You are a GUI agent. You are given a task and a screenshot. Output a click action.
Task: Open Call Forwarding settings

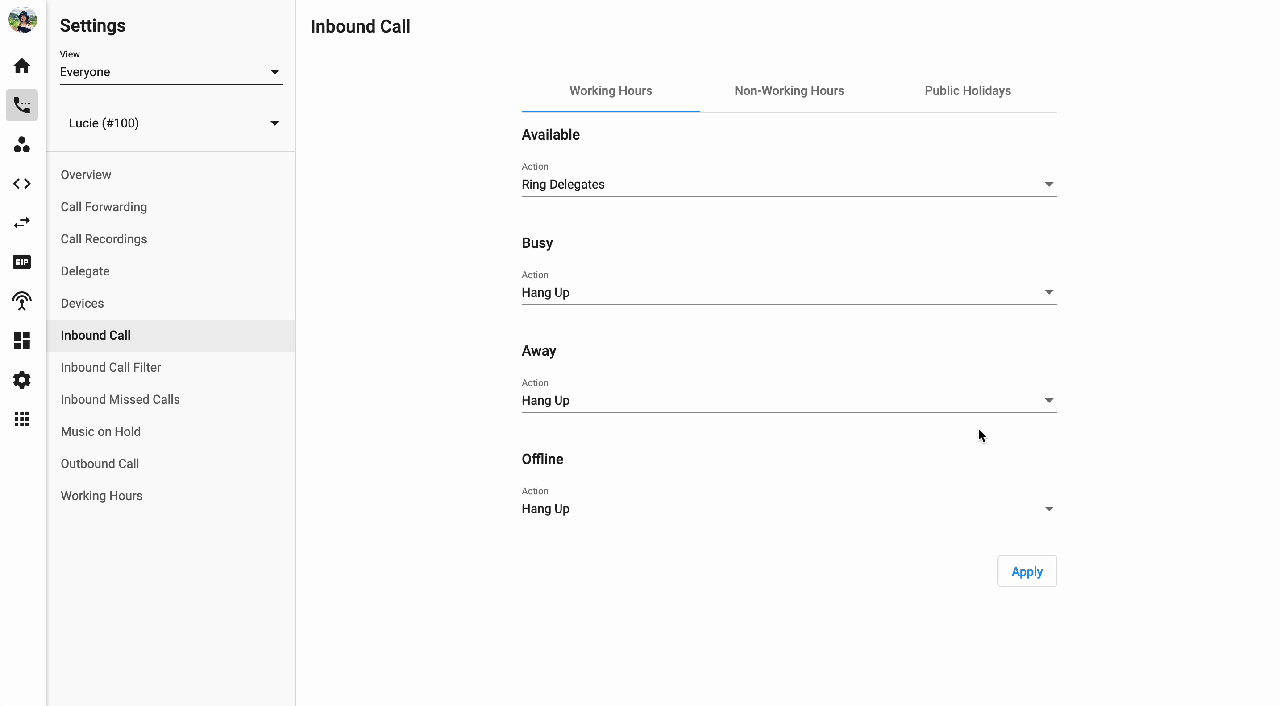pos(171,207)
